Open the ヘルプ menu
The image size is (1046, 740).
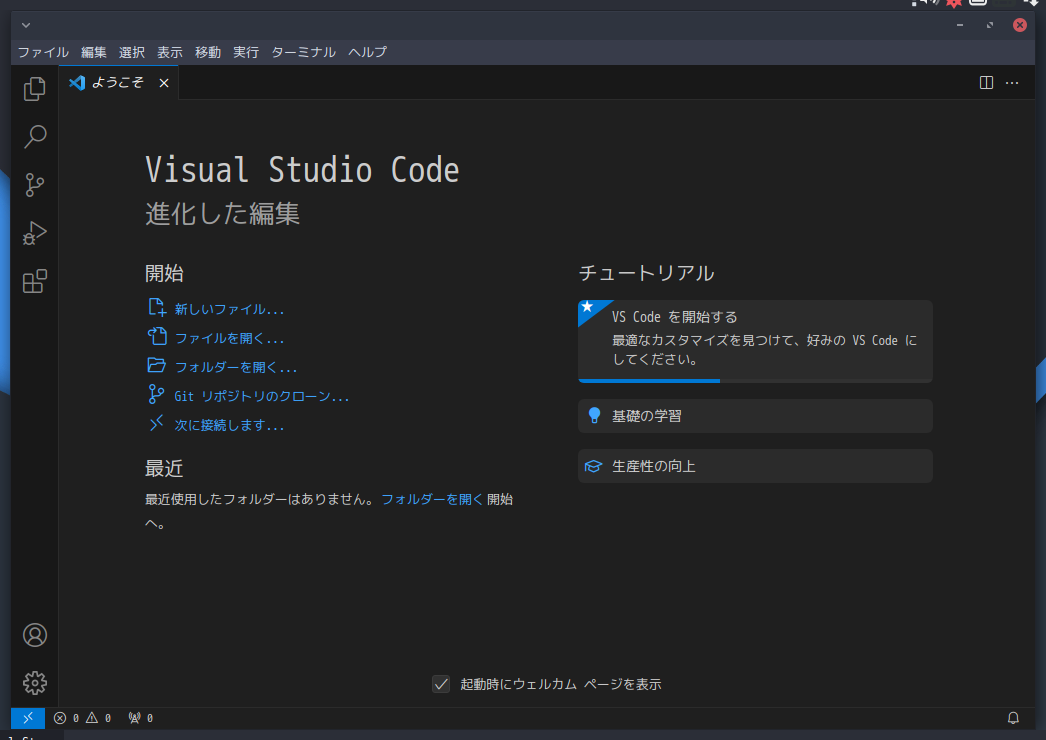point(368,52)
